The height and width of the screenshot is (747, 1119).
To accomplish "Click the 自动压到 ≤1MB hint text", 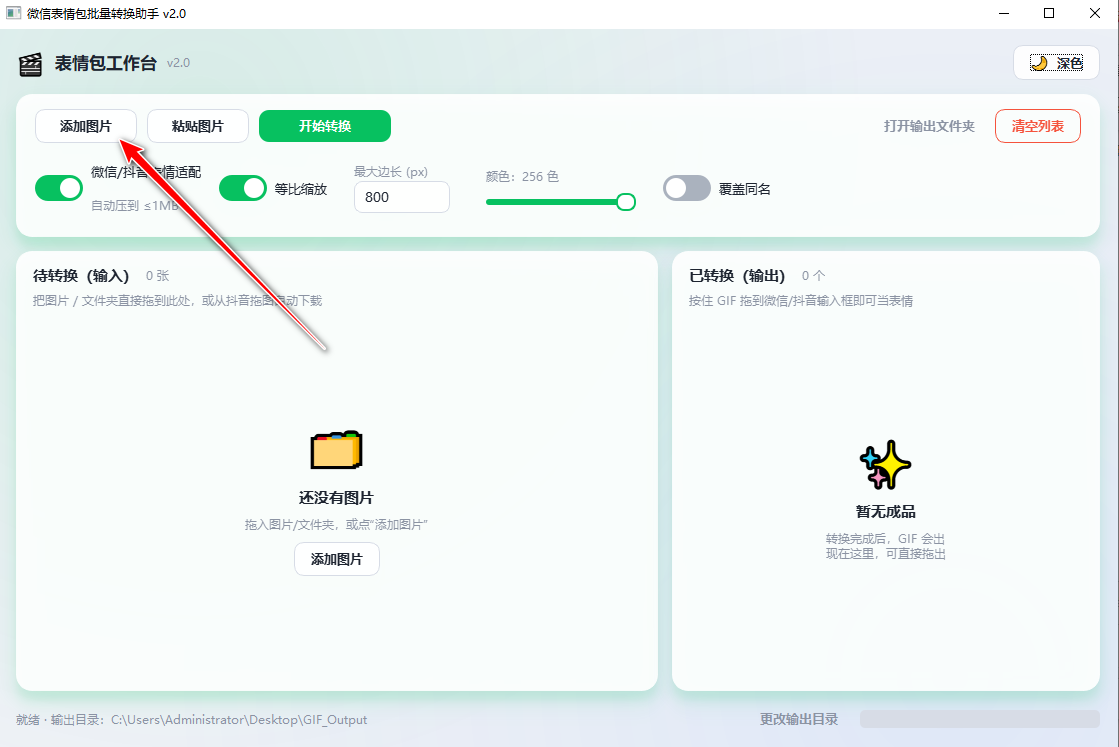I will tap(135, 205).
